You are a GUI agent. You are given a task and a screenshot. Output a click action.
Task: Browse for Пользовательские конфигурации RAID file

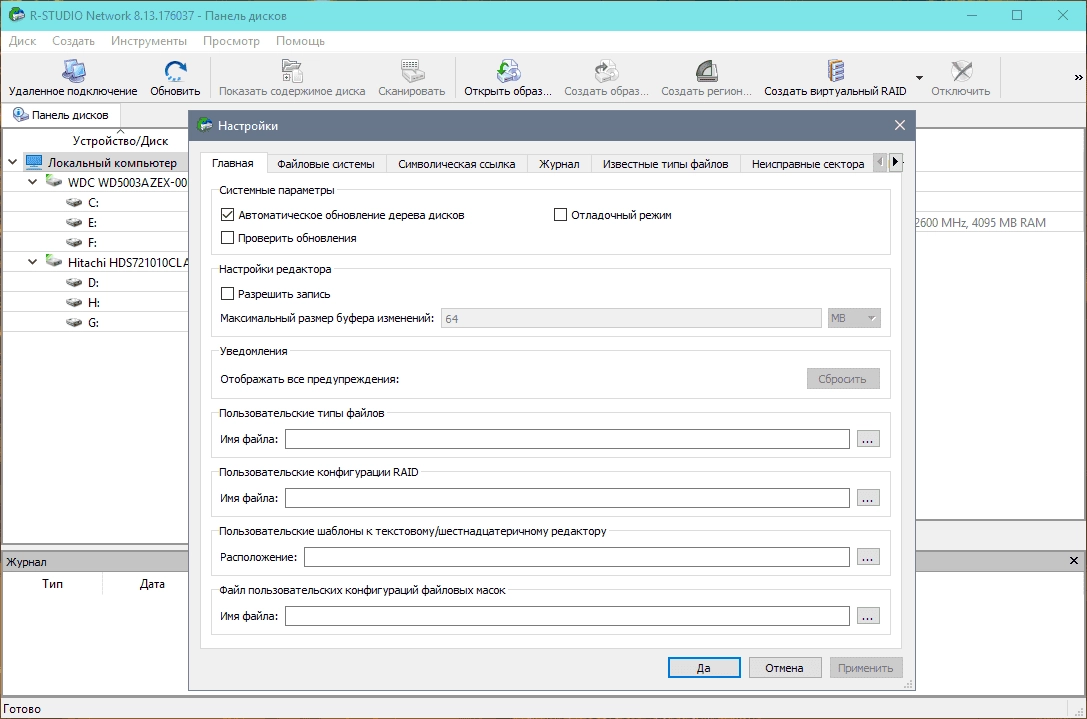[868, 498]
